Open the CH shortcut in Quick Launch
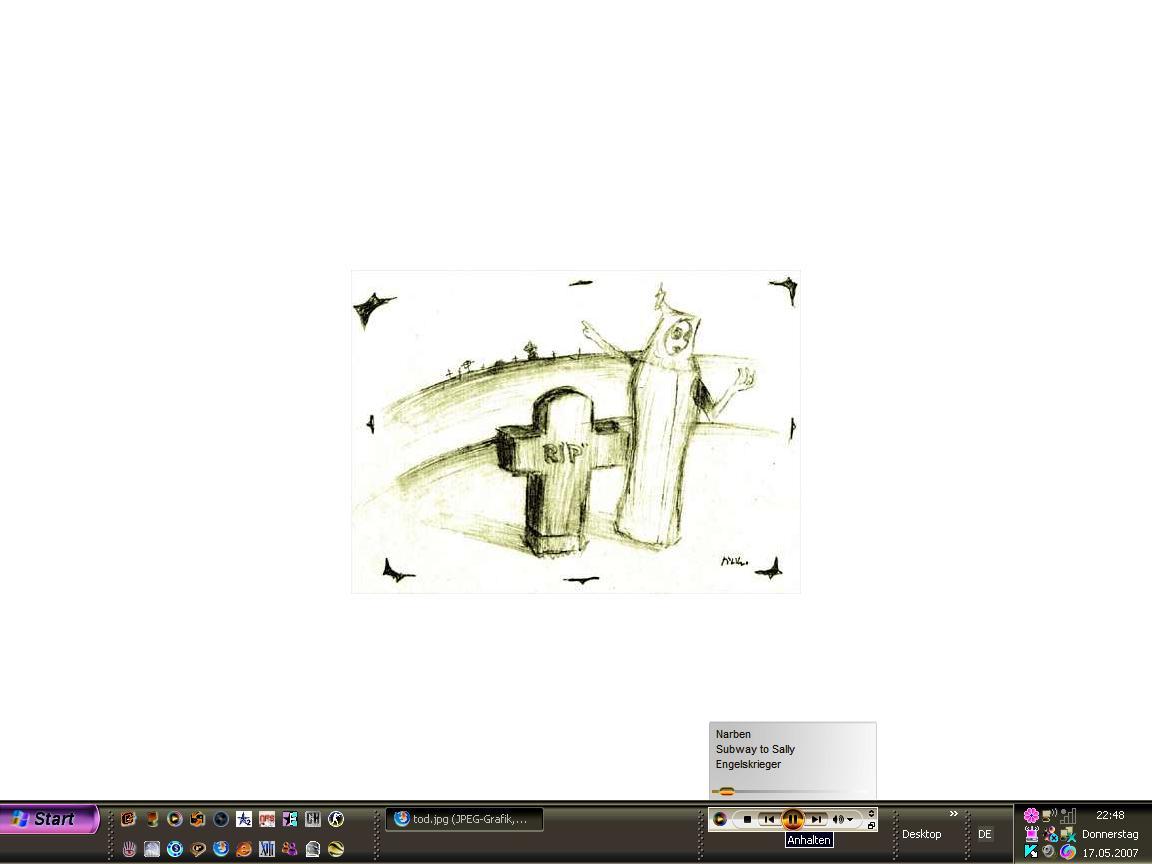 (313, 819)
